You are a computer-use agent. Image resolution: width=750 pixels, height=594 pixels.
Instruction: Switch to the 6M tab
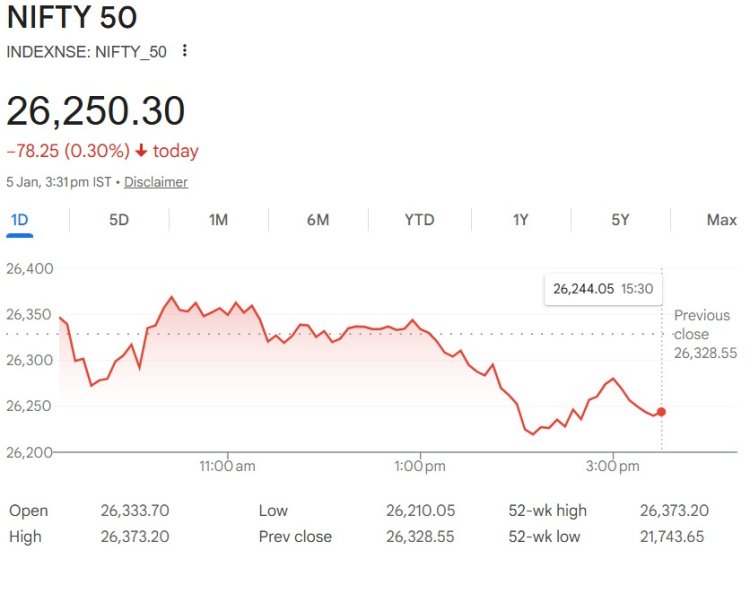318,220
